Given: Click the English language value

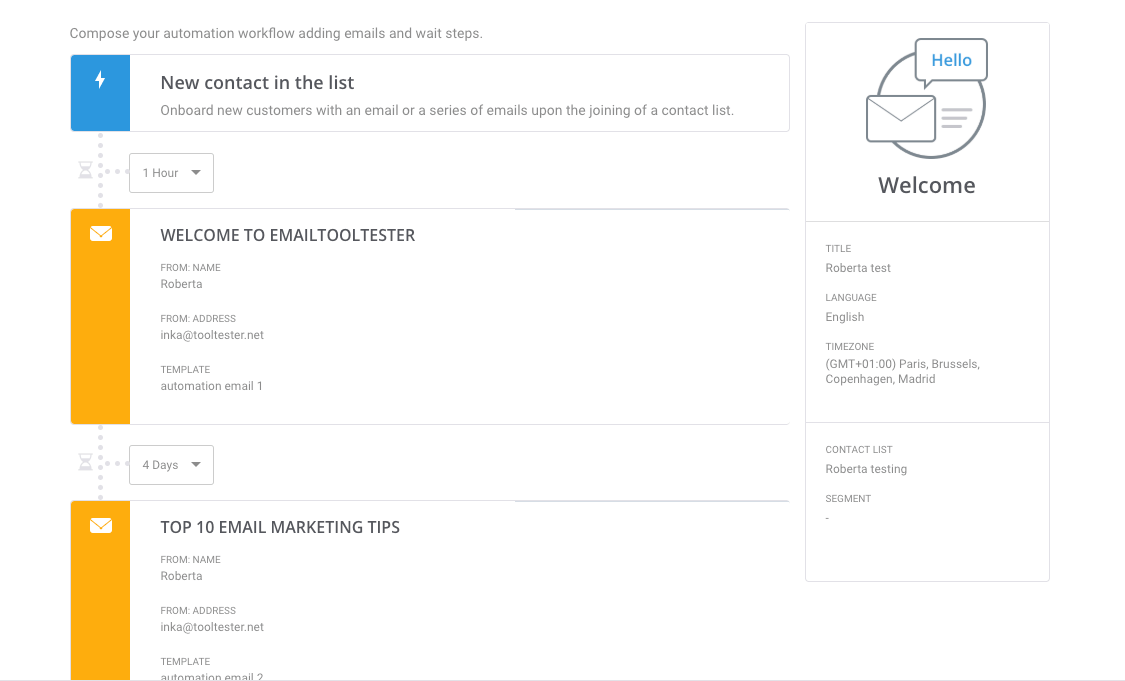Looking at the screenshot, I should coord(844,316).
